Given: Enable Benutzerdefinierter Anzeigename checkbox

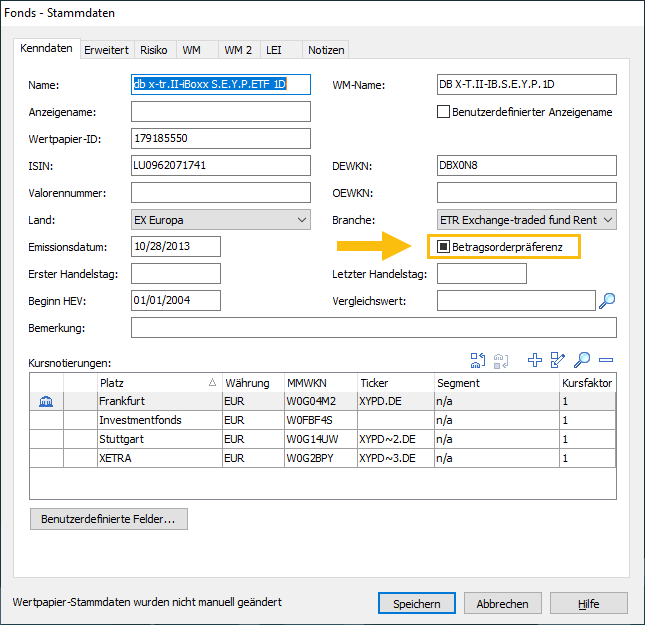Looking at the screenshot, I should 444,112.
